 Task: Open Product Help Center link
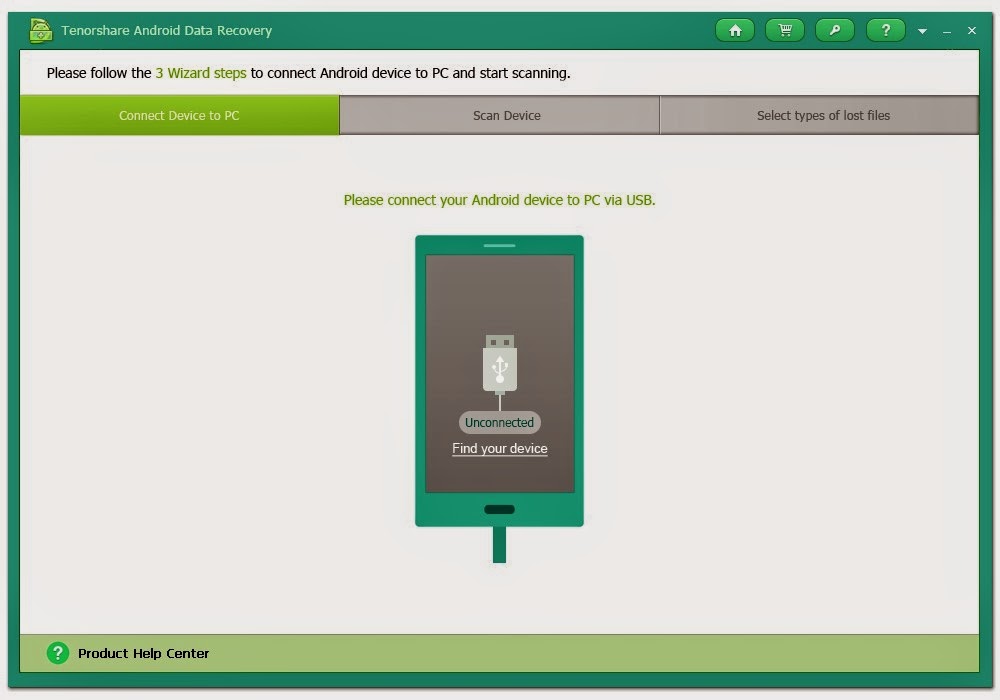pos(143,653)
